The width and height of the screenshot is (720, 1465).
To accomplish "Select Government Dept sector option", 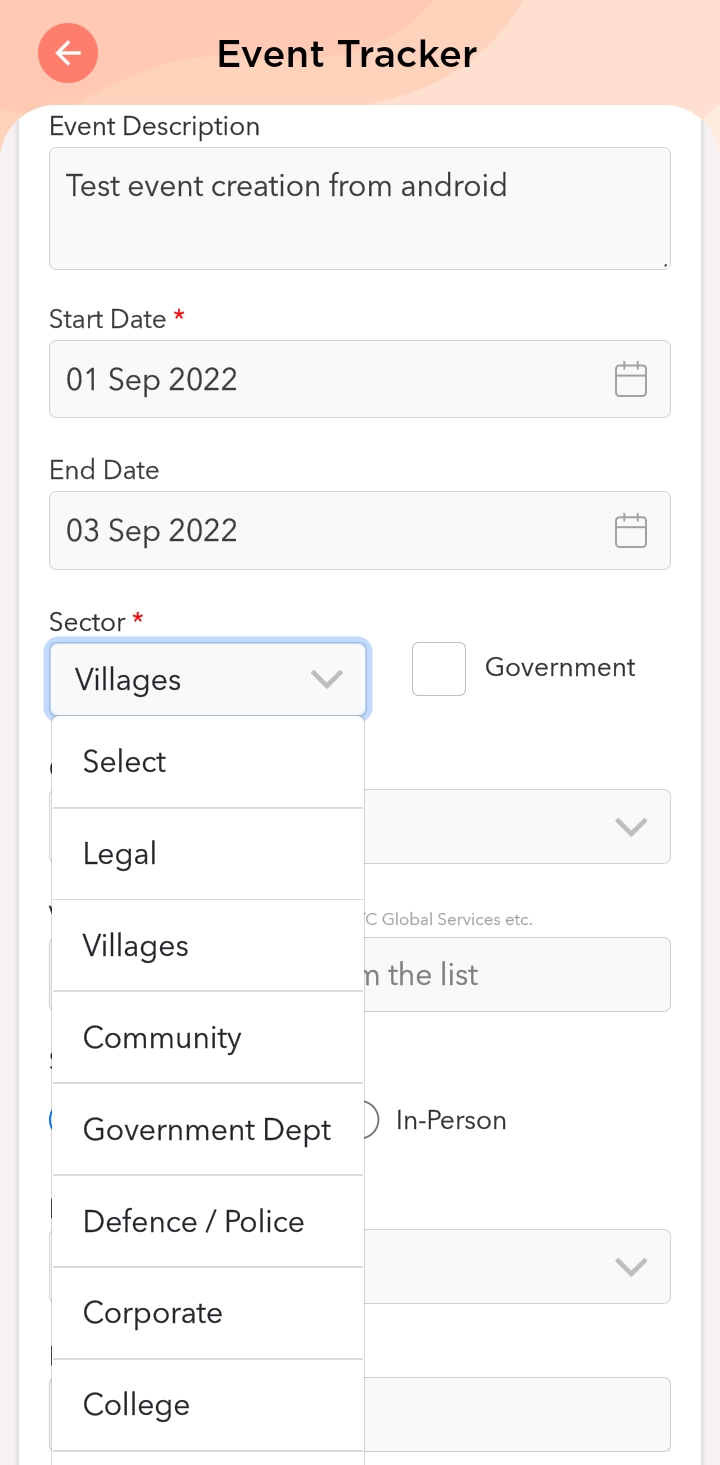I will [208, 1130].
